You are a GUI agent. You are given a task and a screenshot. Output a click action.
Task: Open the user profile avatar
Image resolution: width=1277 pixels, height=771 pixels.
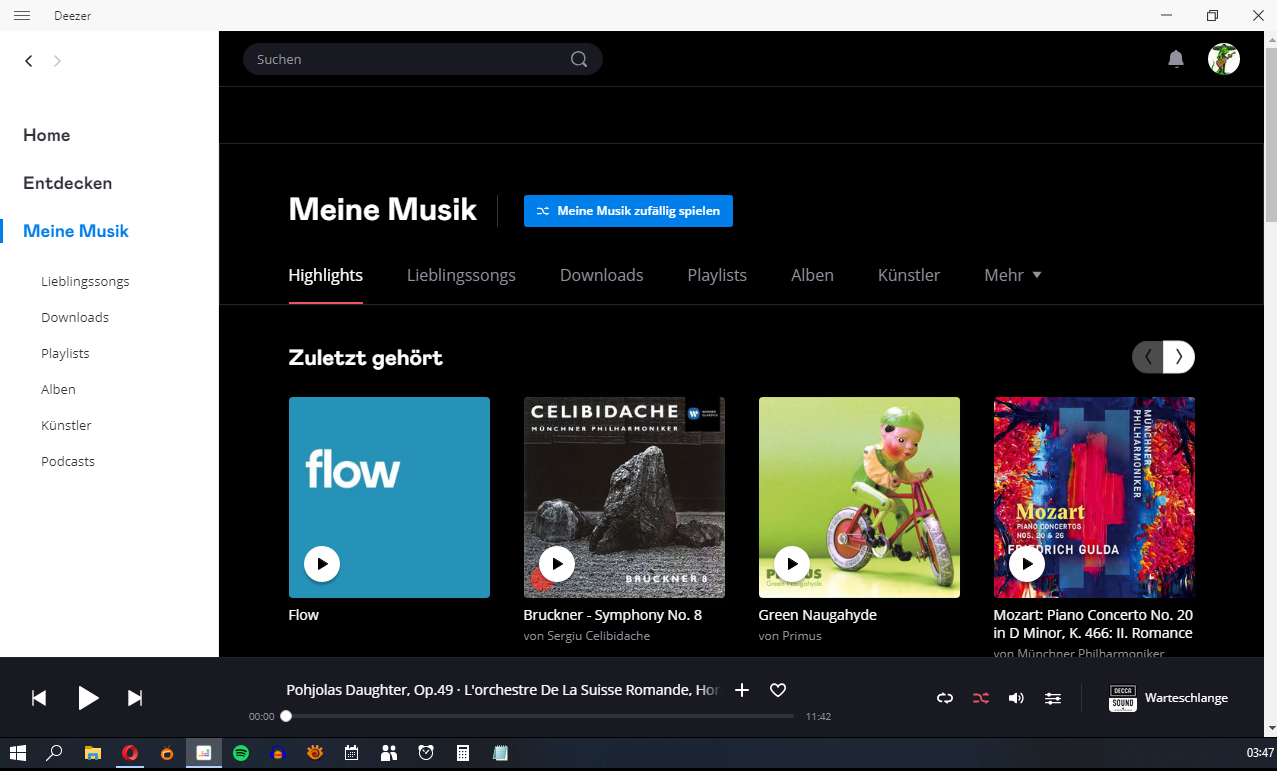(x=1224, y=59)
